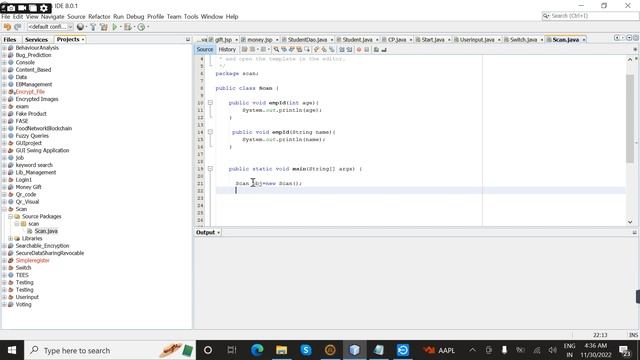The width and height of the screenshot is (640, 360).
Task: Expand the BehaviourAnalysis project
Action: tap(4, 48)
